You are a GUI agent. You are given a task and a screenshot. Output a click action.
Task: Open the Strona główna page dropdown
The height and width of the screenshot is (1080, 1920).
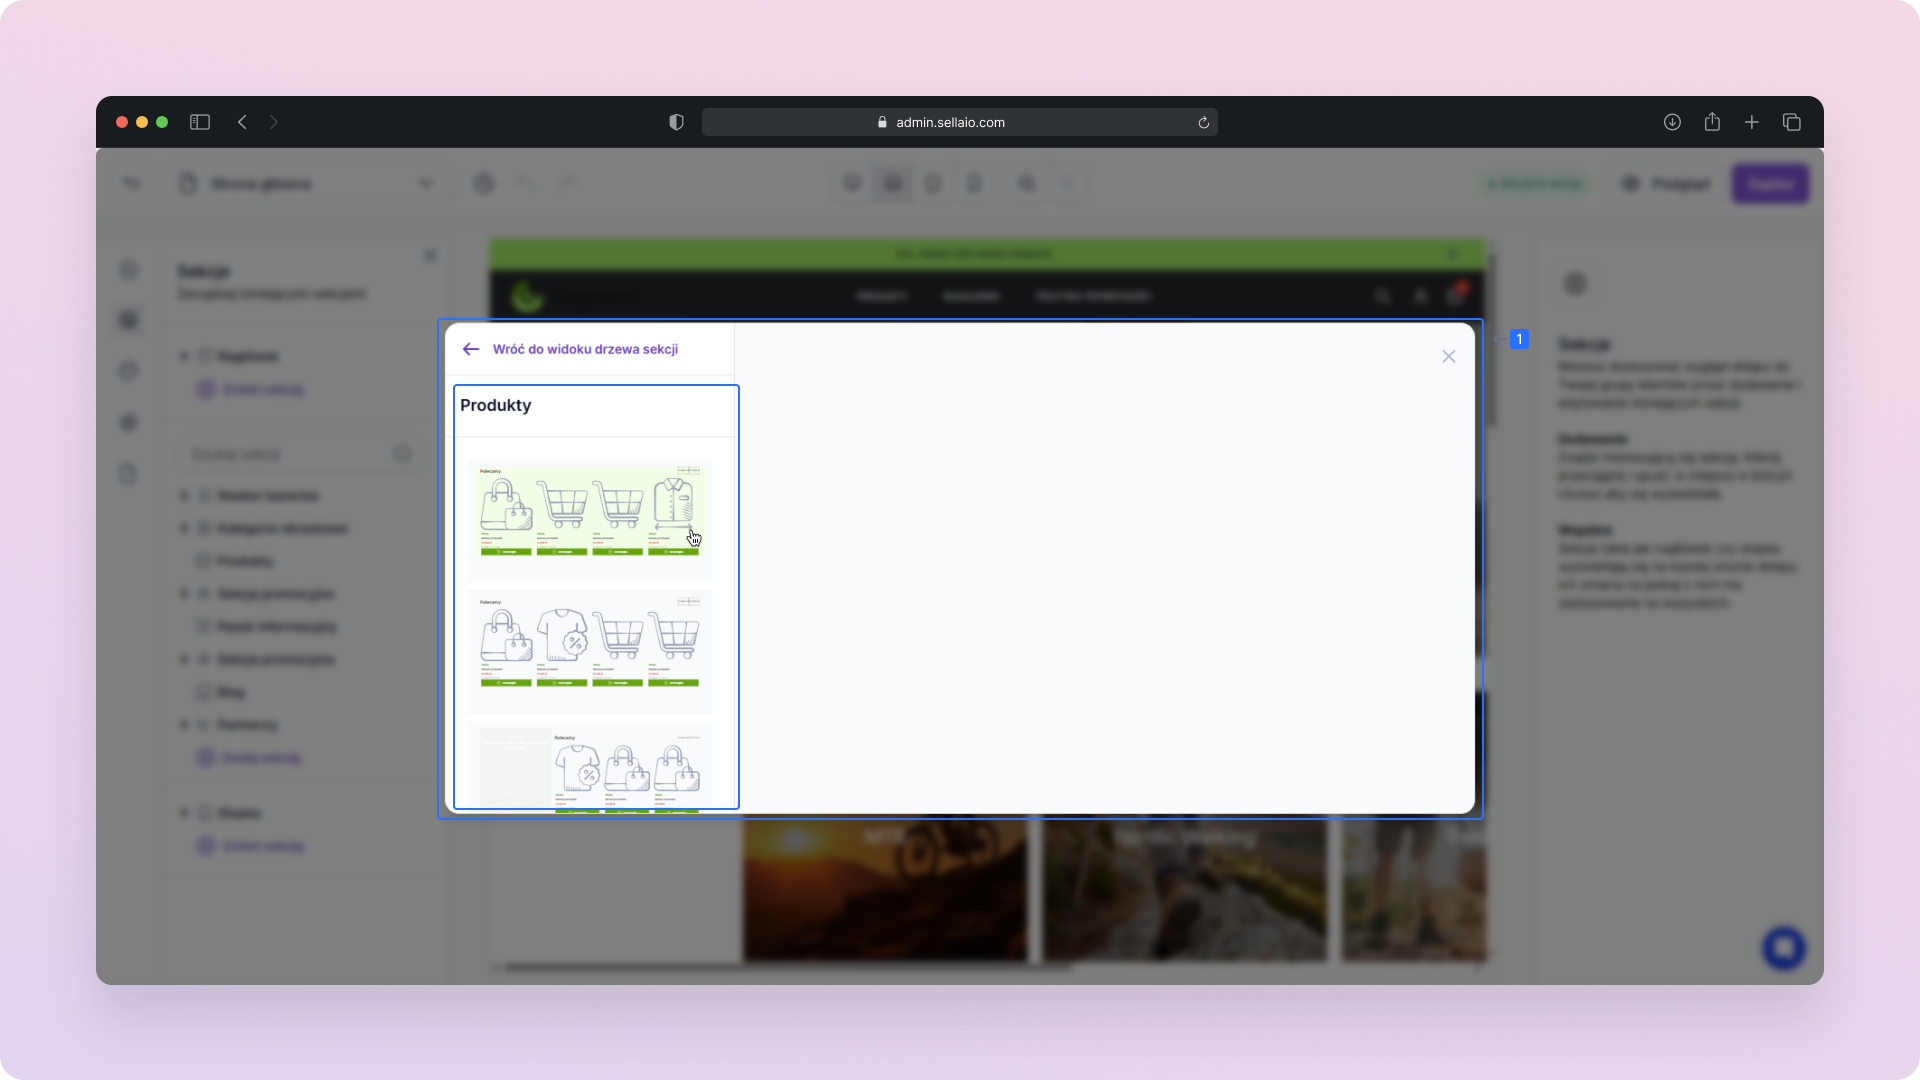308,184
